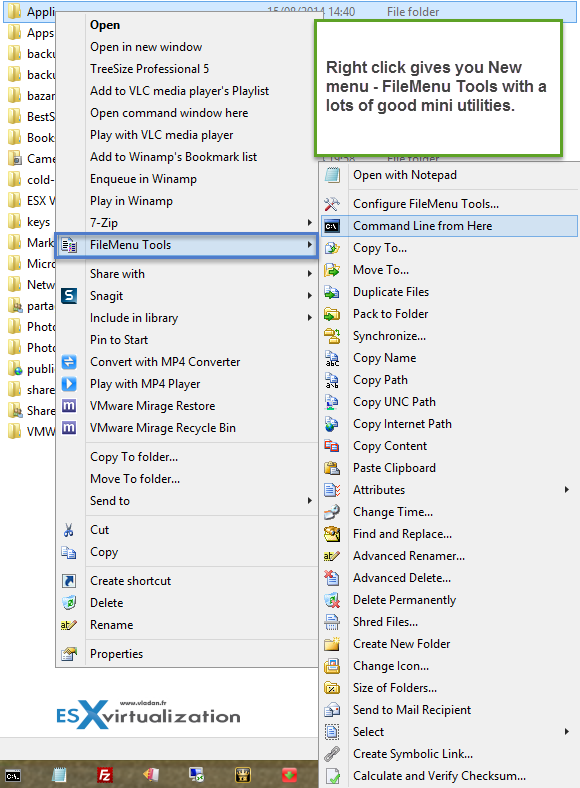
Task: Select Enqueue in Winamp
Action: (x=143, y=179)
